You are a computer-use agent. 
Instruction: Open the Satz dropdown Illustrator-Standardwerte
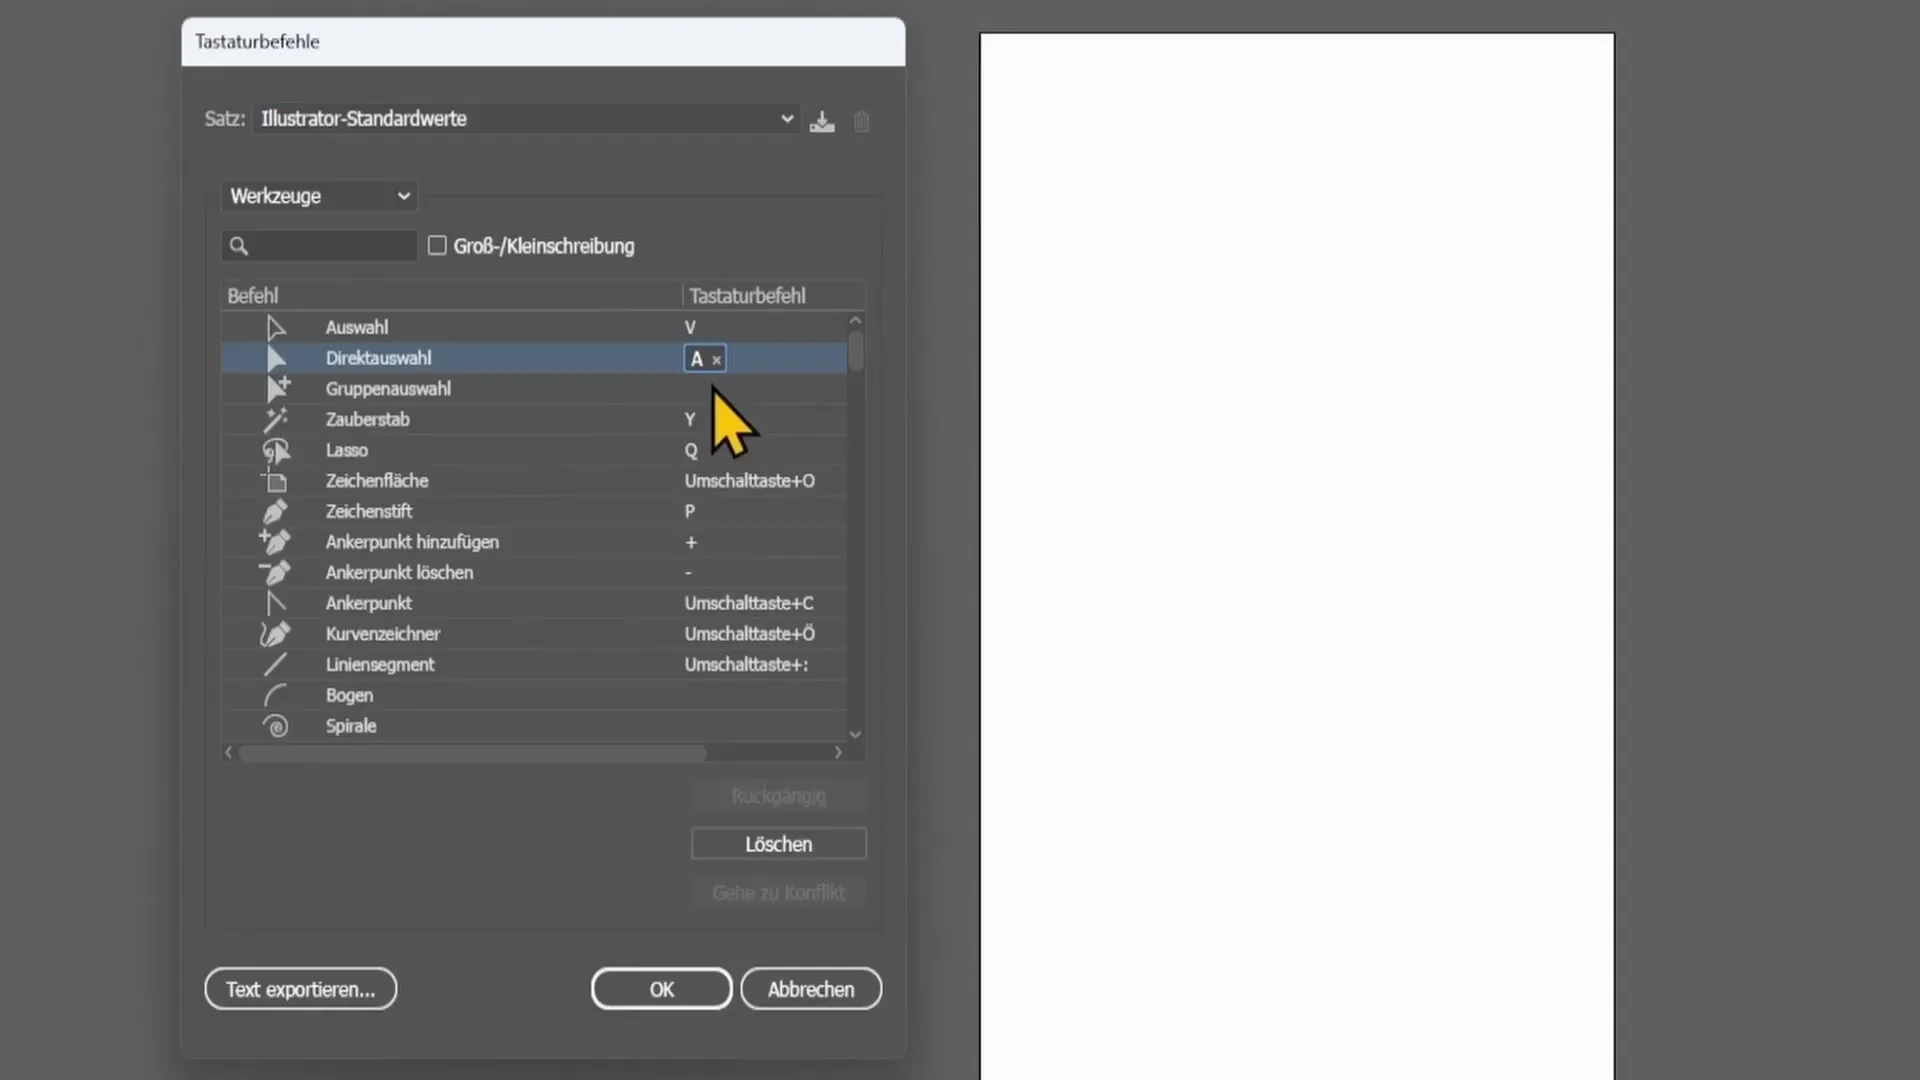[x=526, y=119]
